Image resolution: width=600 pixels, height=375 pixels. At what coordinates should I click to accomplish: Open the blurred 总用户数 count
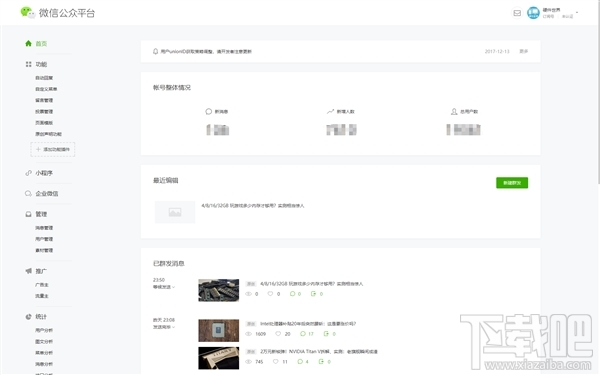(x=463, y=130)
